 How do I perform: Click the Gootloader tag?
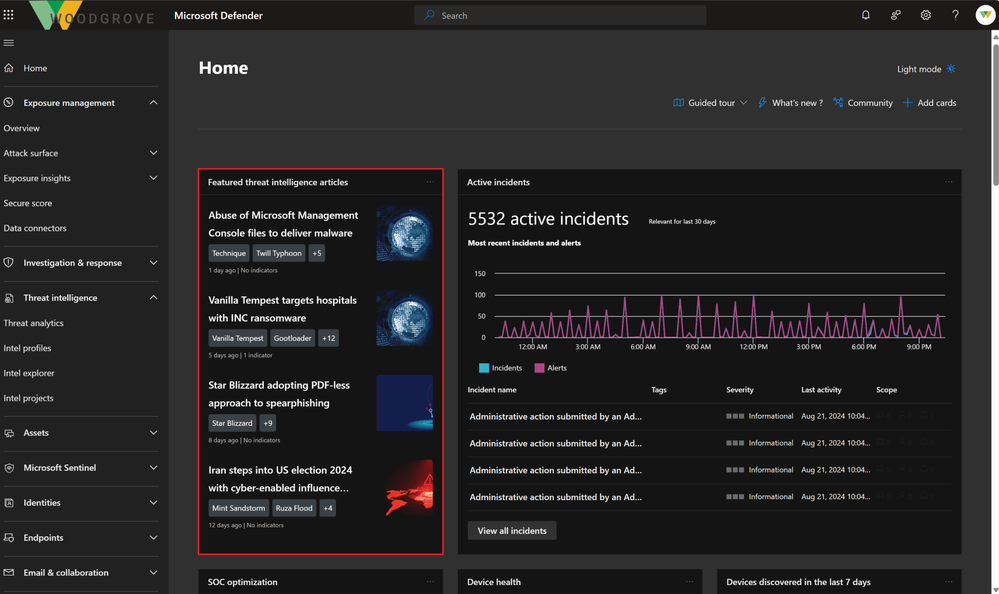click(x=292, y=338)
